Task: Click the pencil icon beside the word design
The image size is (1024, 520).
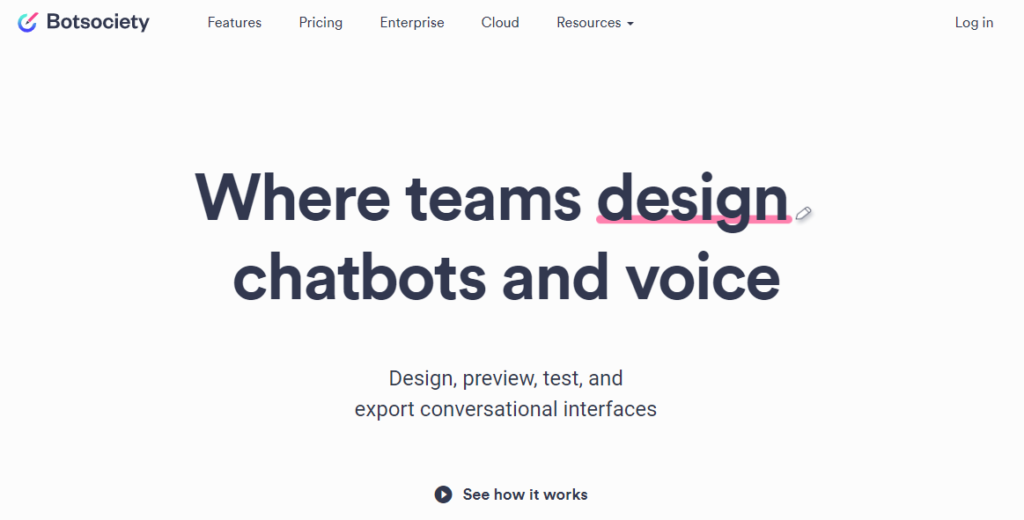Action: click(804, 212)
